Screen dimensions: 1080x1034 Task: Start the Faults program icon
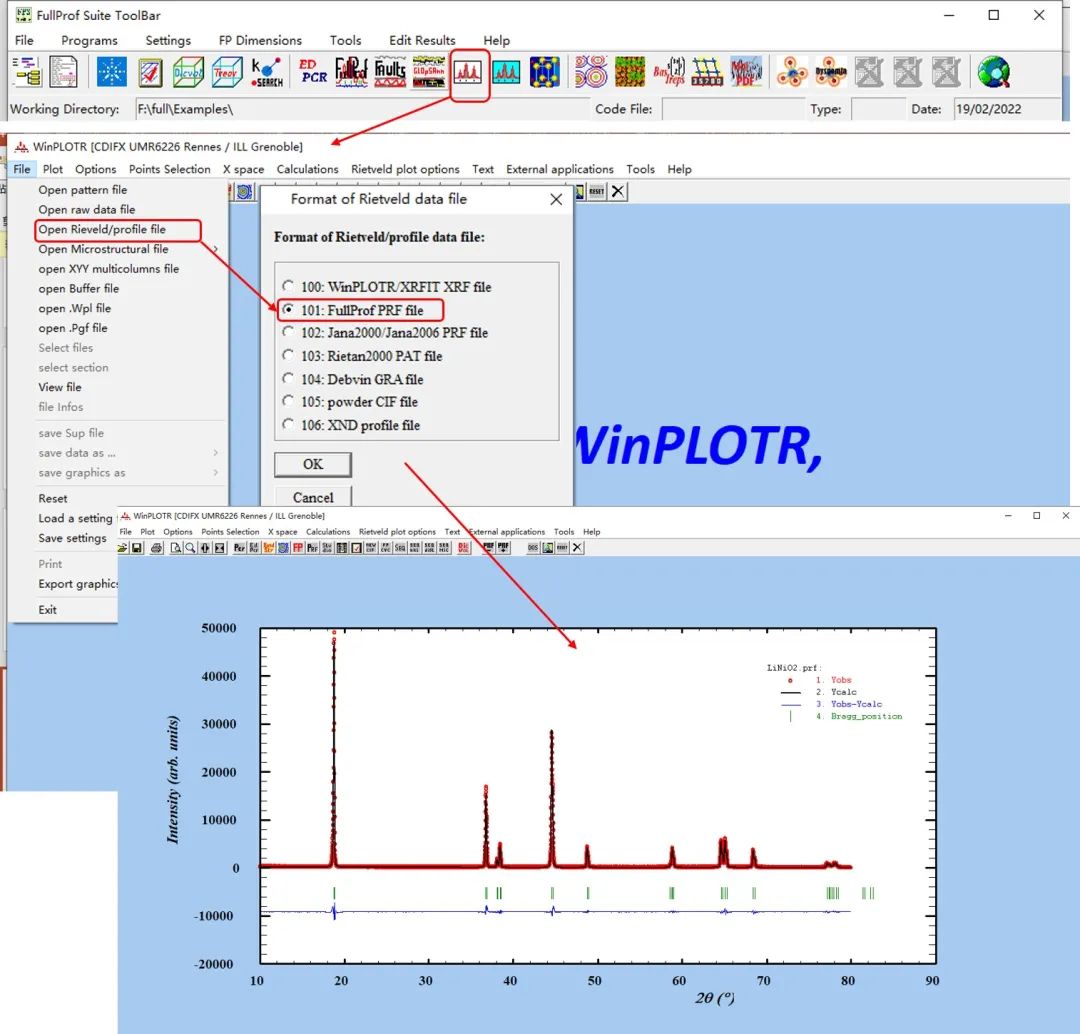[390, 72]
